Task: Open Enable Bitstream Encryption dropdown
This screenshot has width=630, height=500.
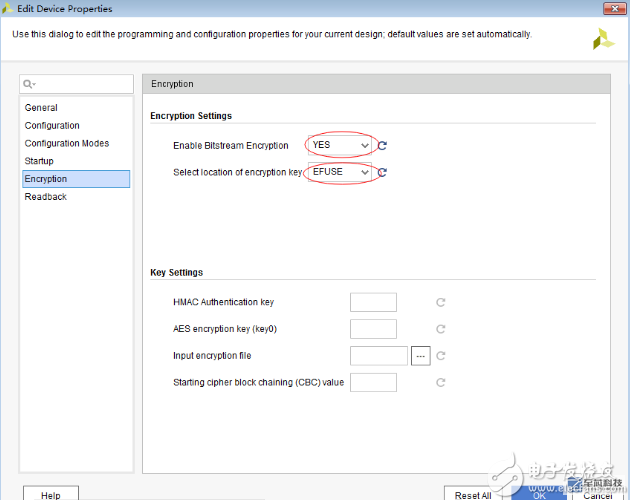Action: [x=340, y=145]
